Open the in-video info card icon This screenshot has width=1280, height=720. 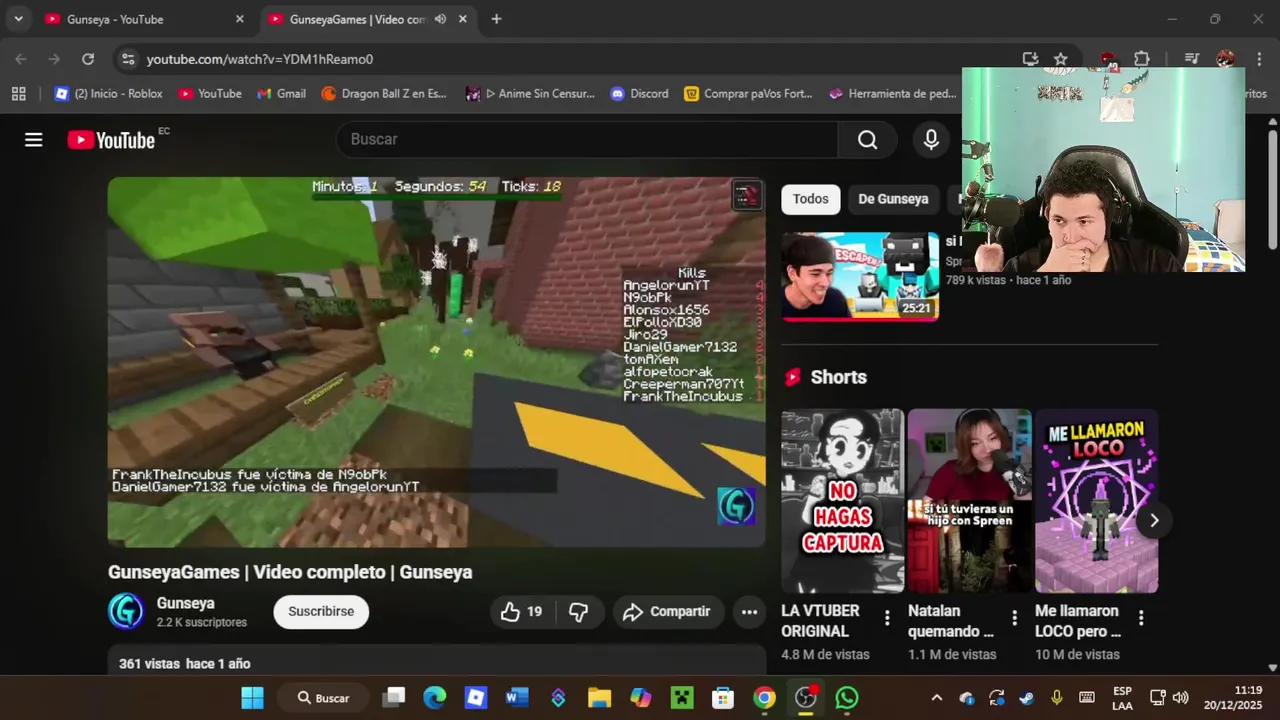(x=747, y=195)
